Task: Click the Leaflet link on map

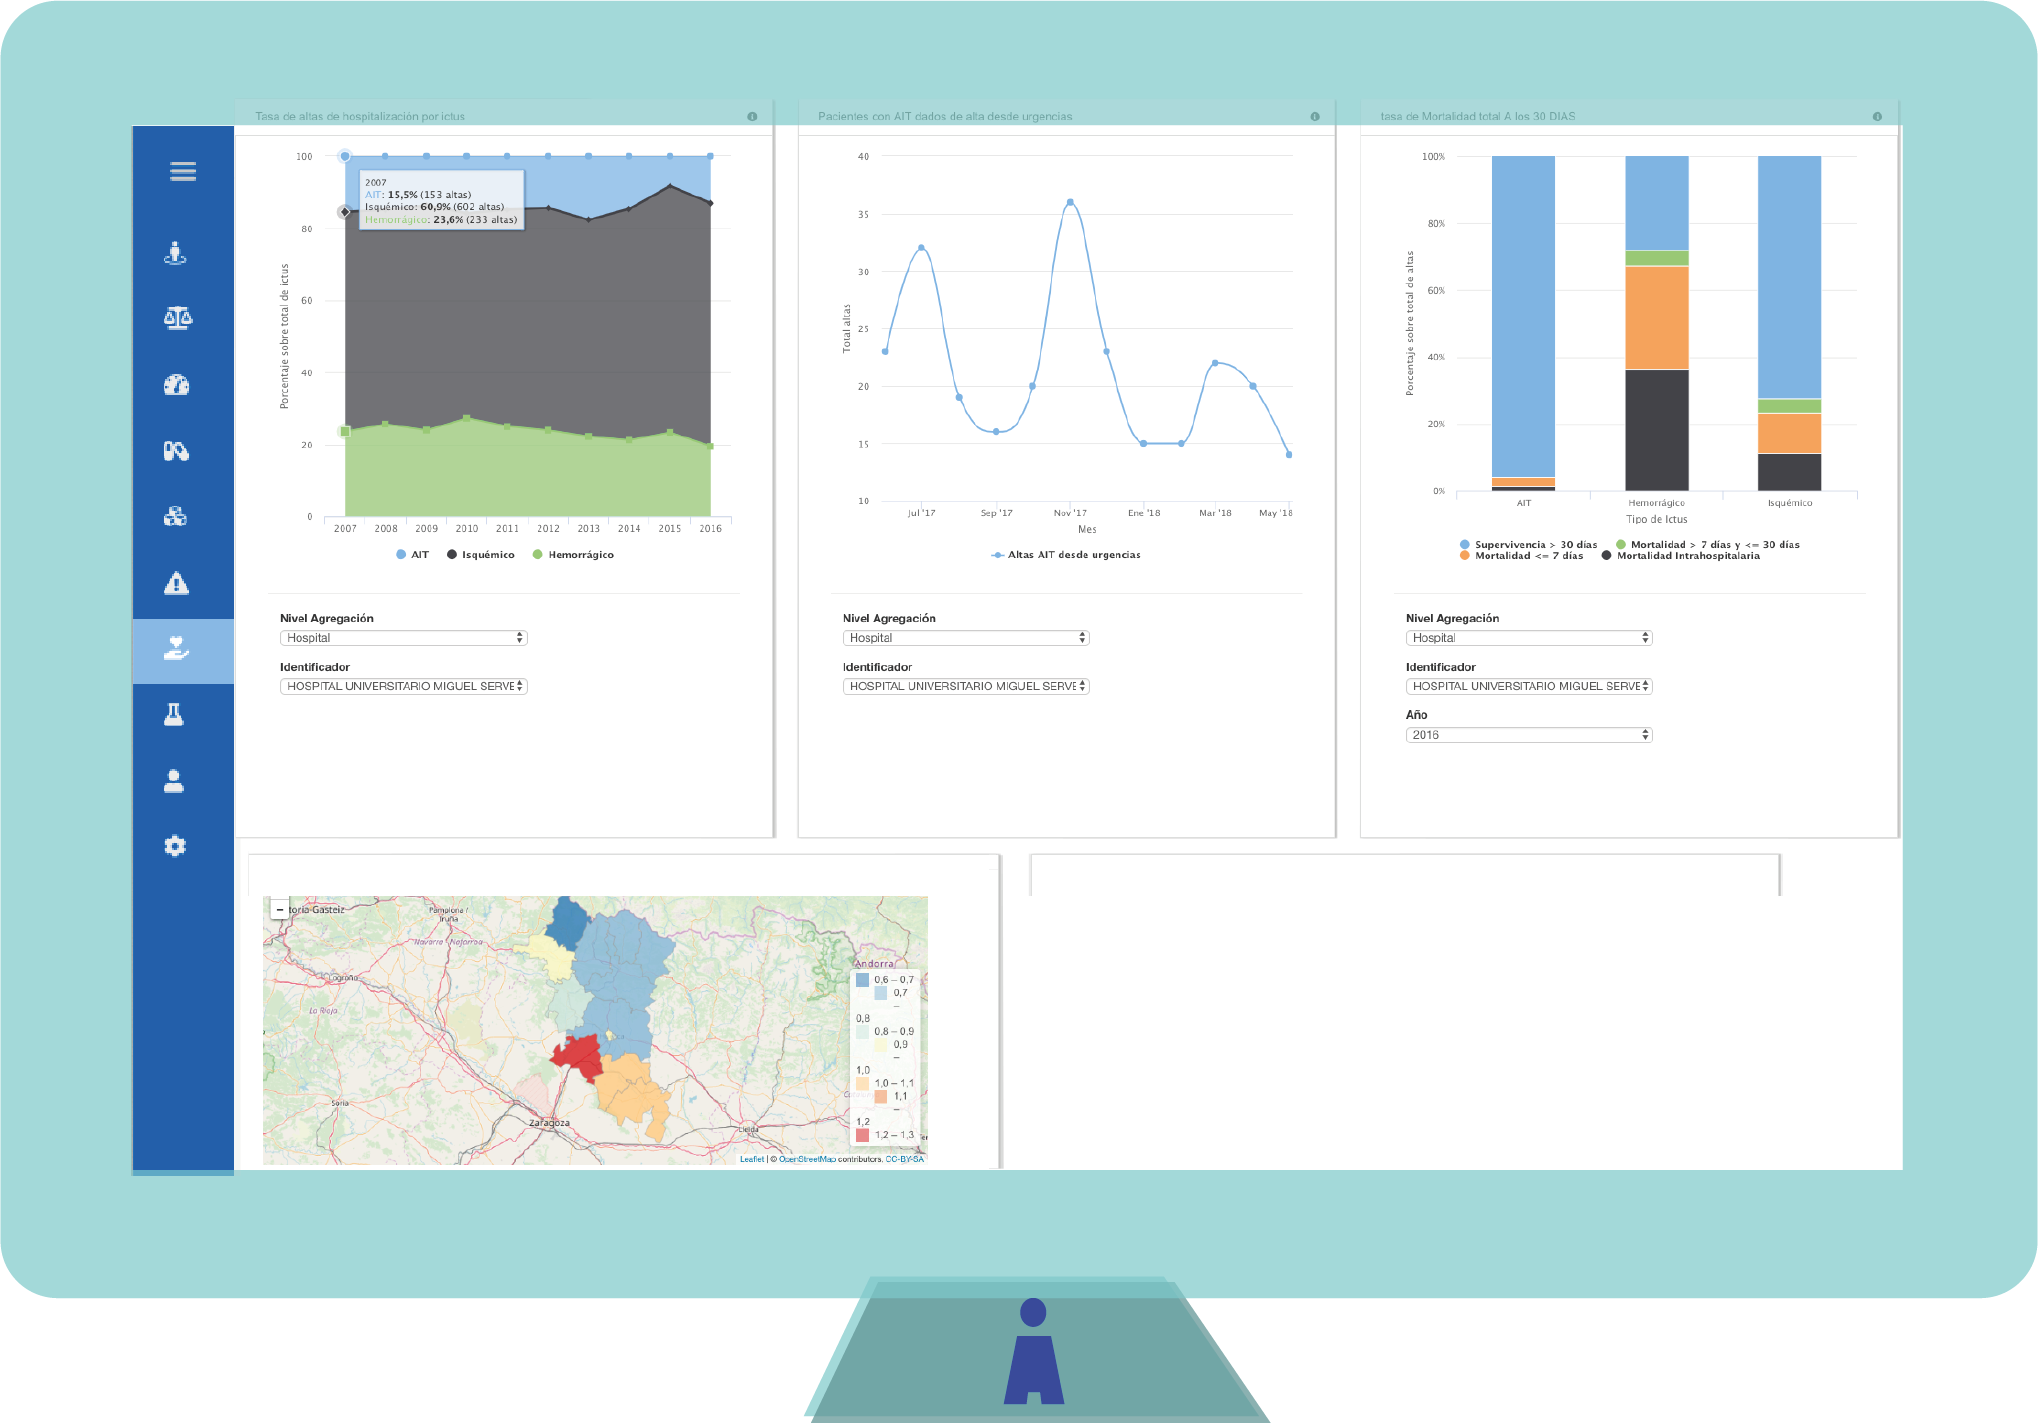Action: [x=751, y=1159]
